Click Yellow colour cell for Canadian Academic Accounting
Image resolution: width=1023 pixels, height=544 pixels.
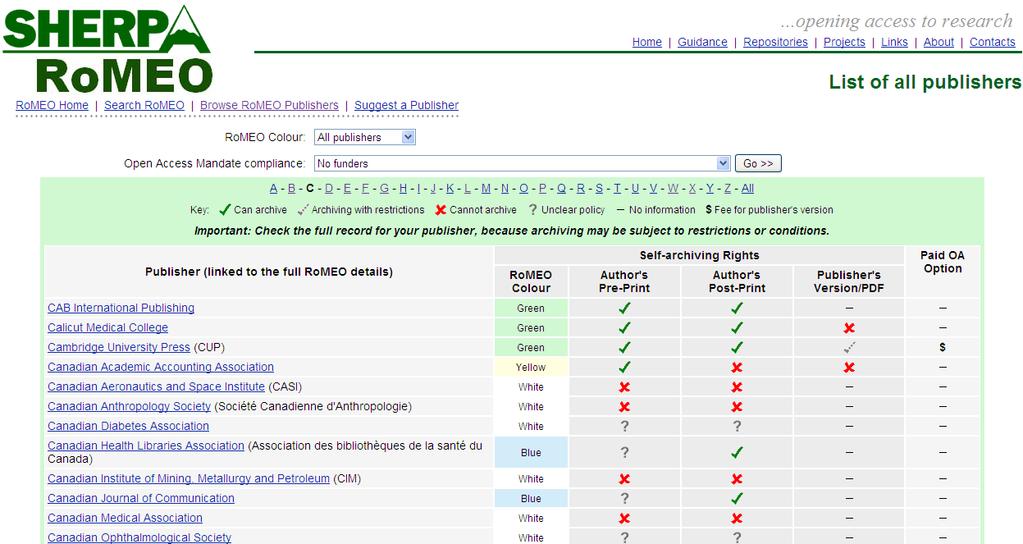tap(531, 367)
